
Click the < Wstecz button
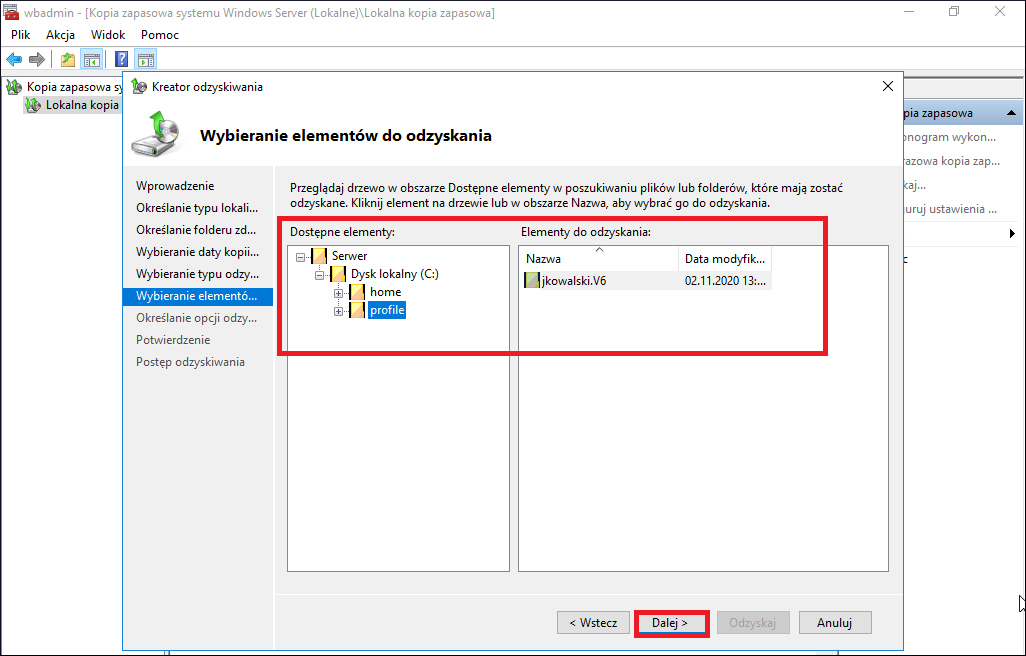(593, 623)
